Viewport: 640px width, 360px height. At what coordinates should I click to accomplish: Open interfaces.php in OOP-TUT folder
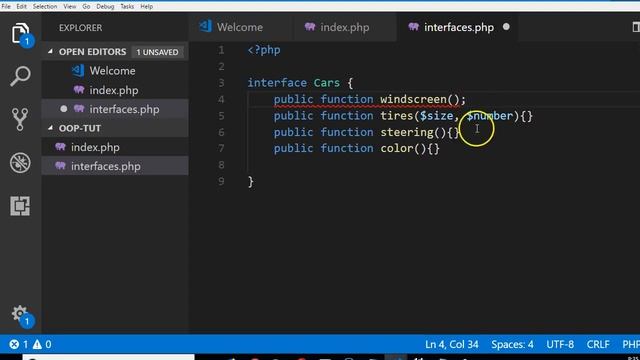pyautogui.click(x=115, y=166)
